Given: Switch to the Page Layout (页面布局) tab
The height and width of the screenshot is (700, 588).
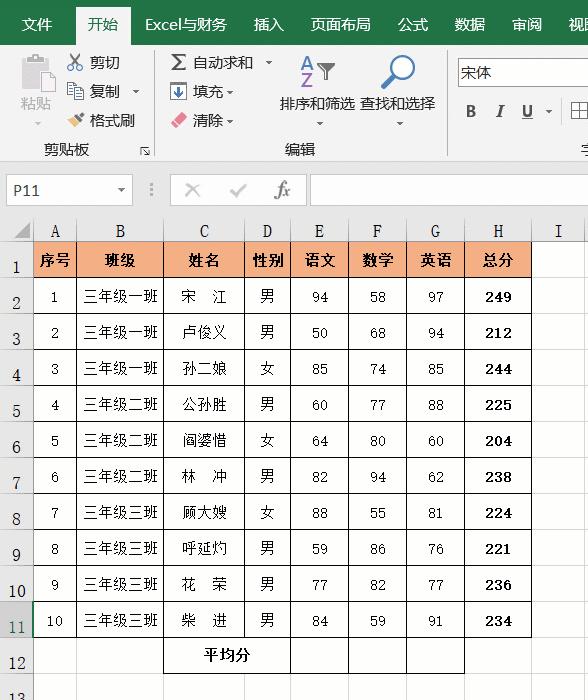Looking at the screenshot, I should click(x=341, y=25).
